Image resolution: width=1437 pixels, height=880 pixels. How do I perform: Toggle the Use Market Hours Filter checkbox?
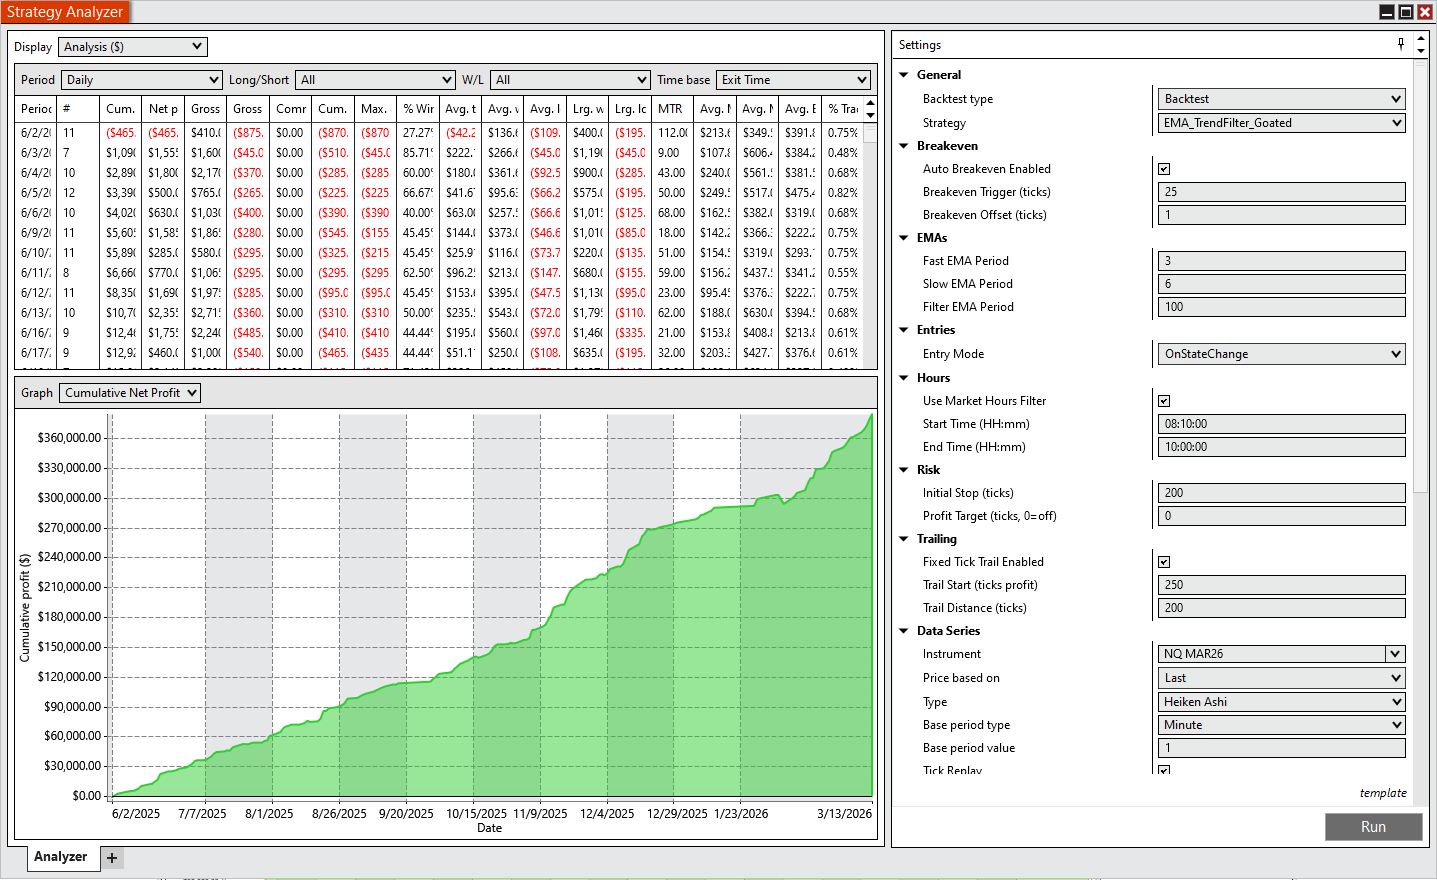[1164, 401]
